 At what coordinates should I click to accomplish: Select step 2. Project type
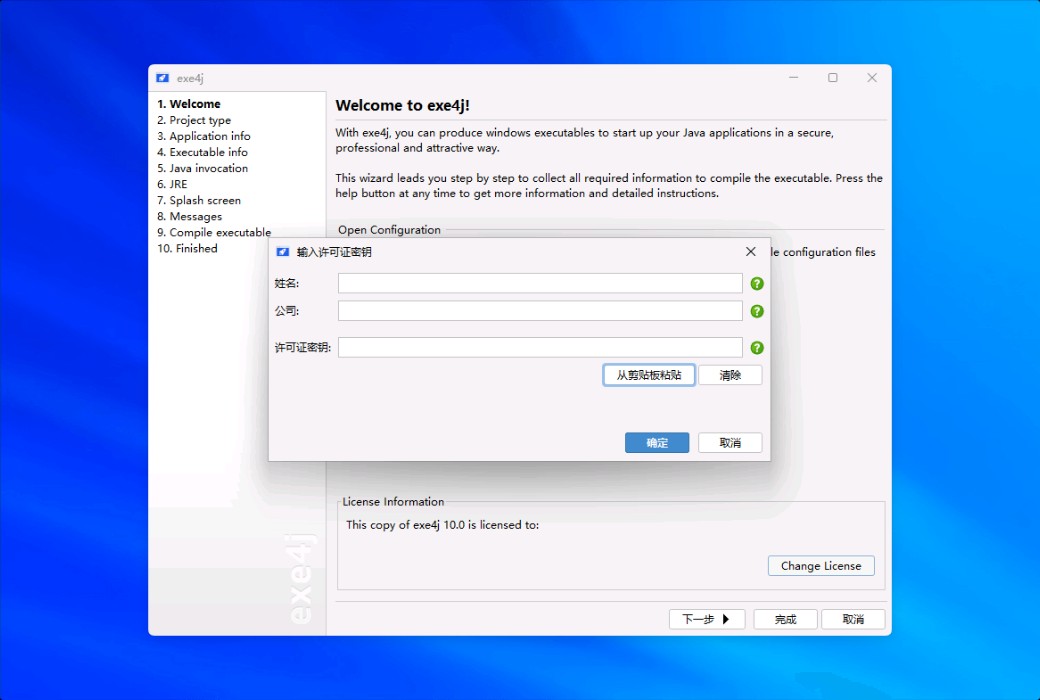coord(194,120)
